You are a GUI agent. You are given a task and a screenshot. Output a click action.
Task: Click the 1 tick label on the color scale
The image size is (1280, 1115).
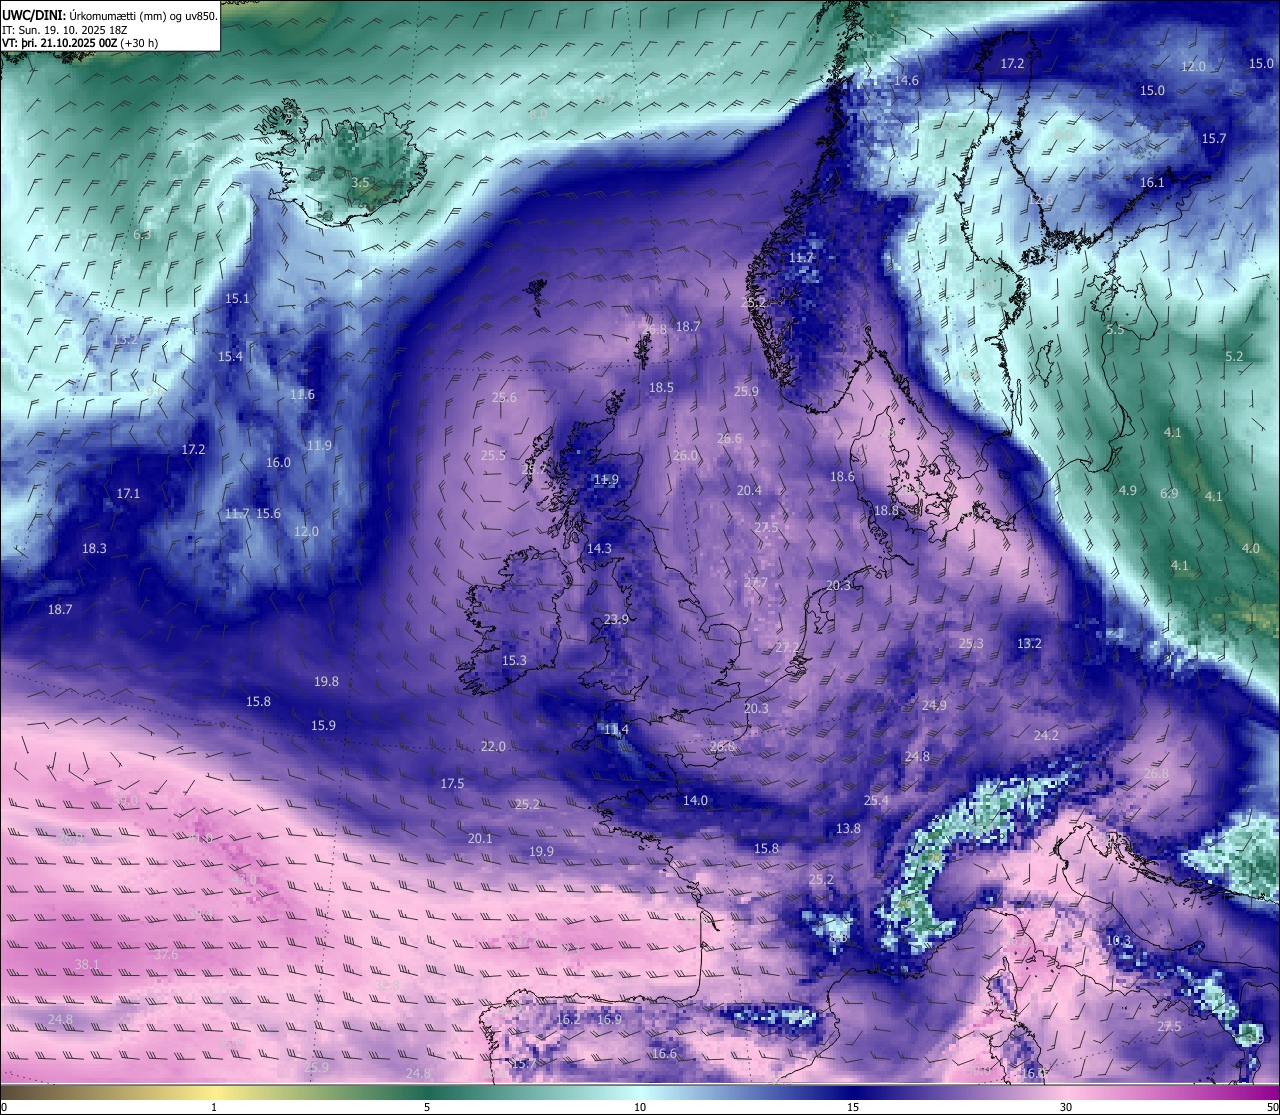coord(214,1107)
